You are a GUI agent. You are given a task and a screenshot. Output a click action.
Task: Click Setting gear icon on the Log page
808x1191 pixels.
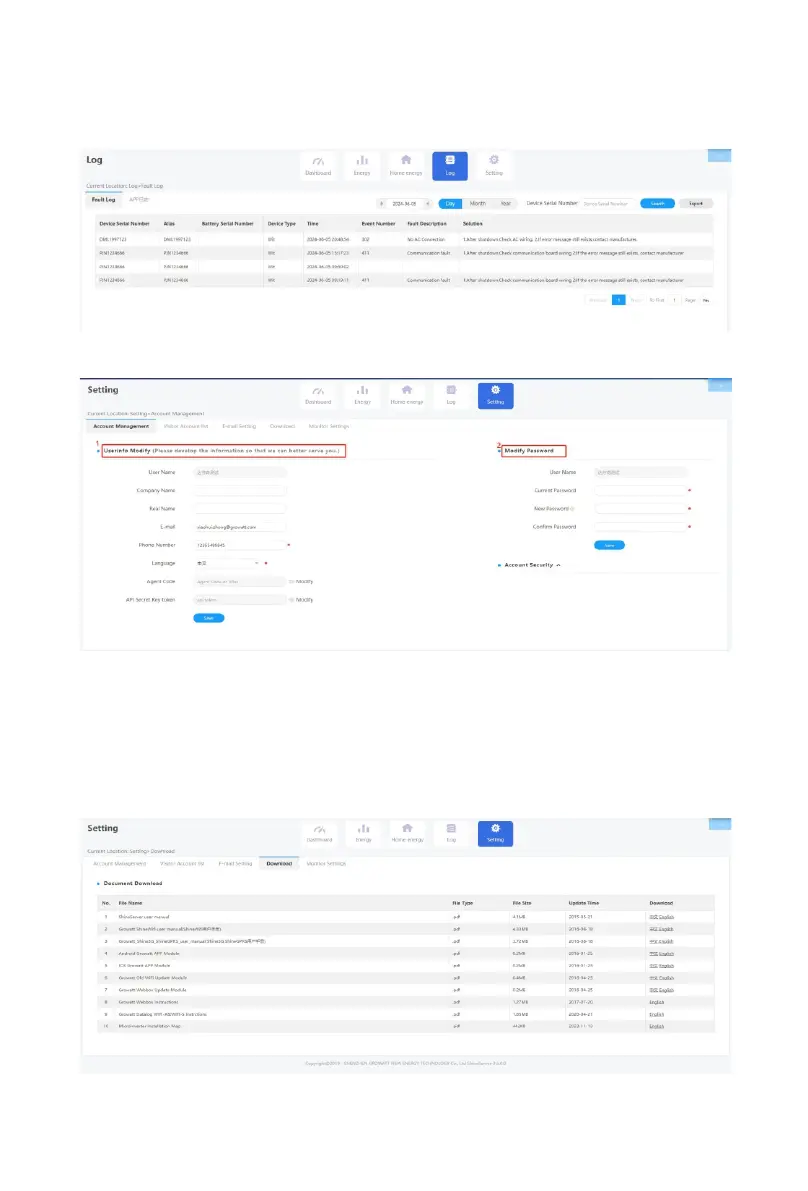493,165
